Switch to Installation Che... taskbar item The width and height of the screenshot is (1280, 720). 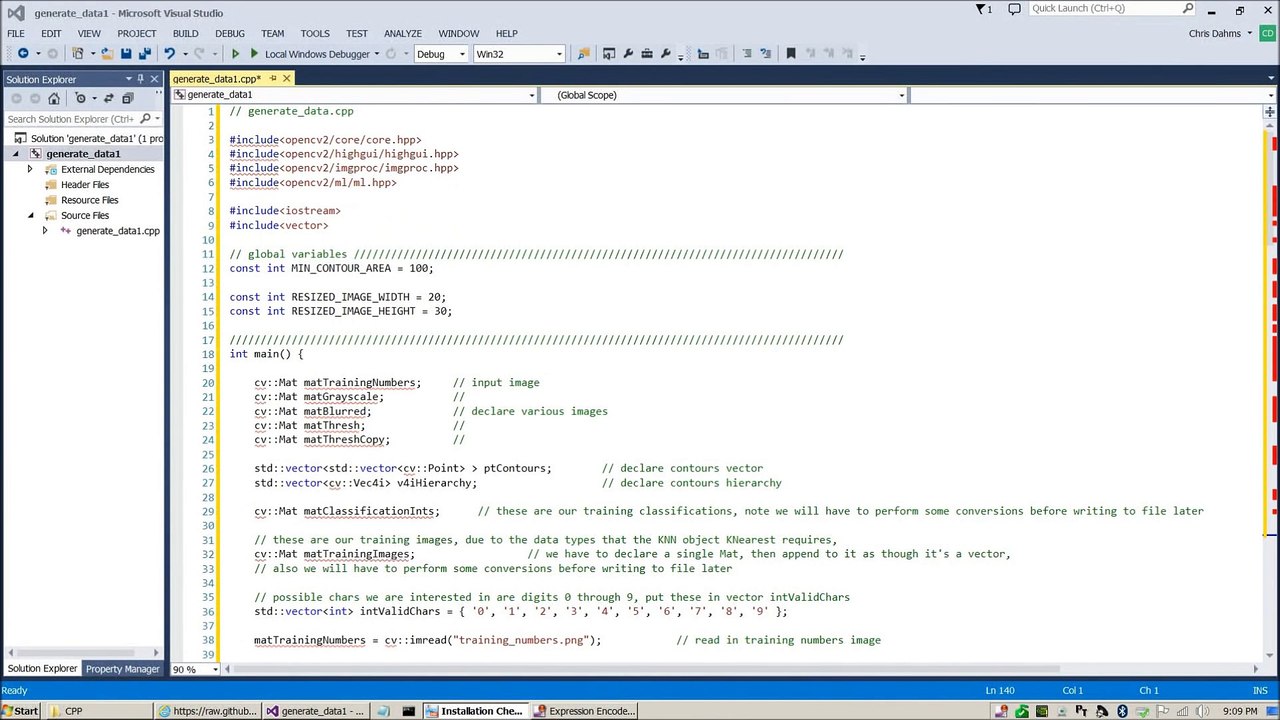click(474, 711)
